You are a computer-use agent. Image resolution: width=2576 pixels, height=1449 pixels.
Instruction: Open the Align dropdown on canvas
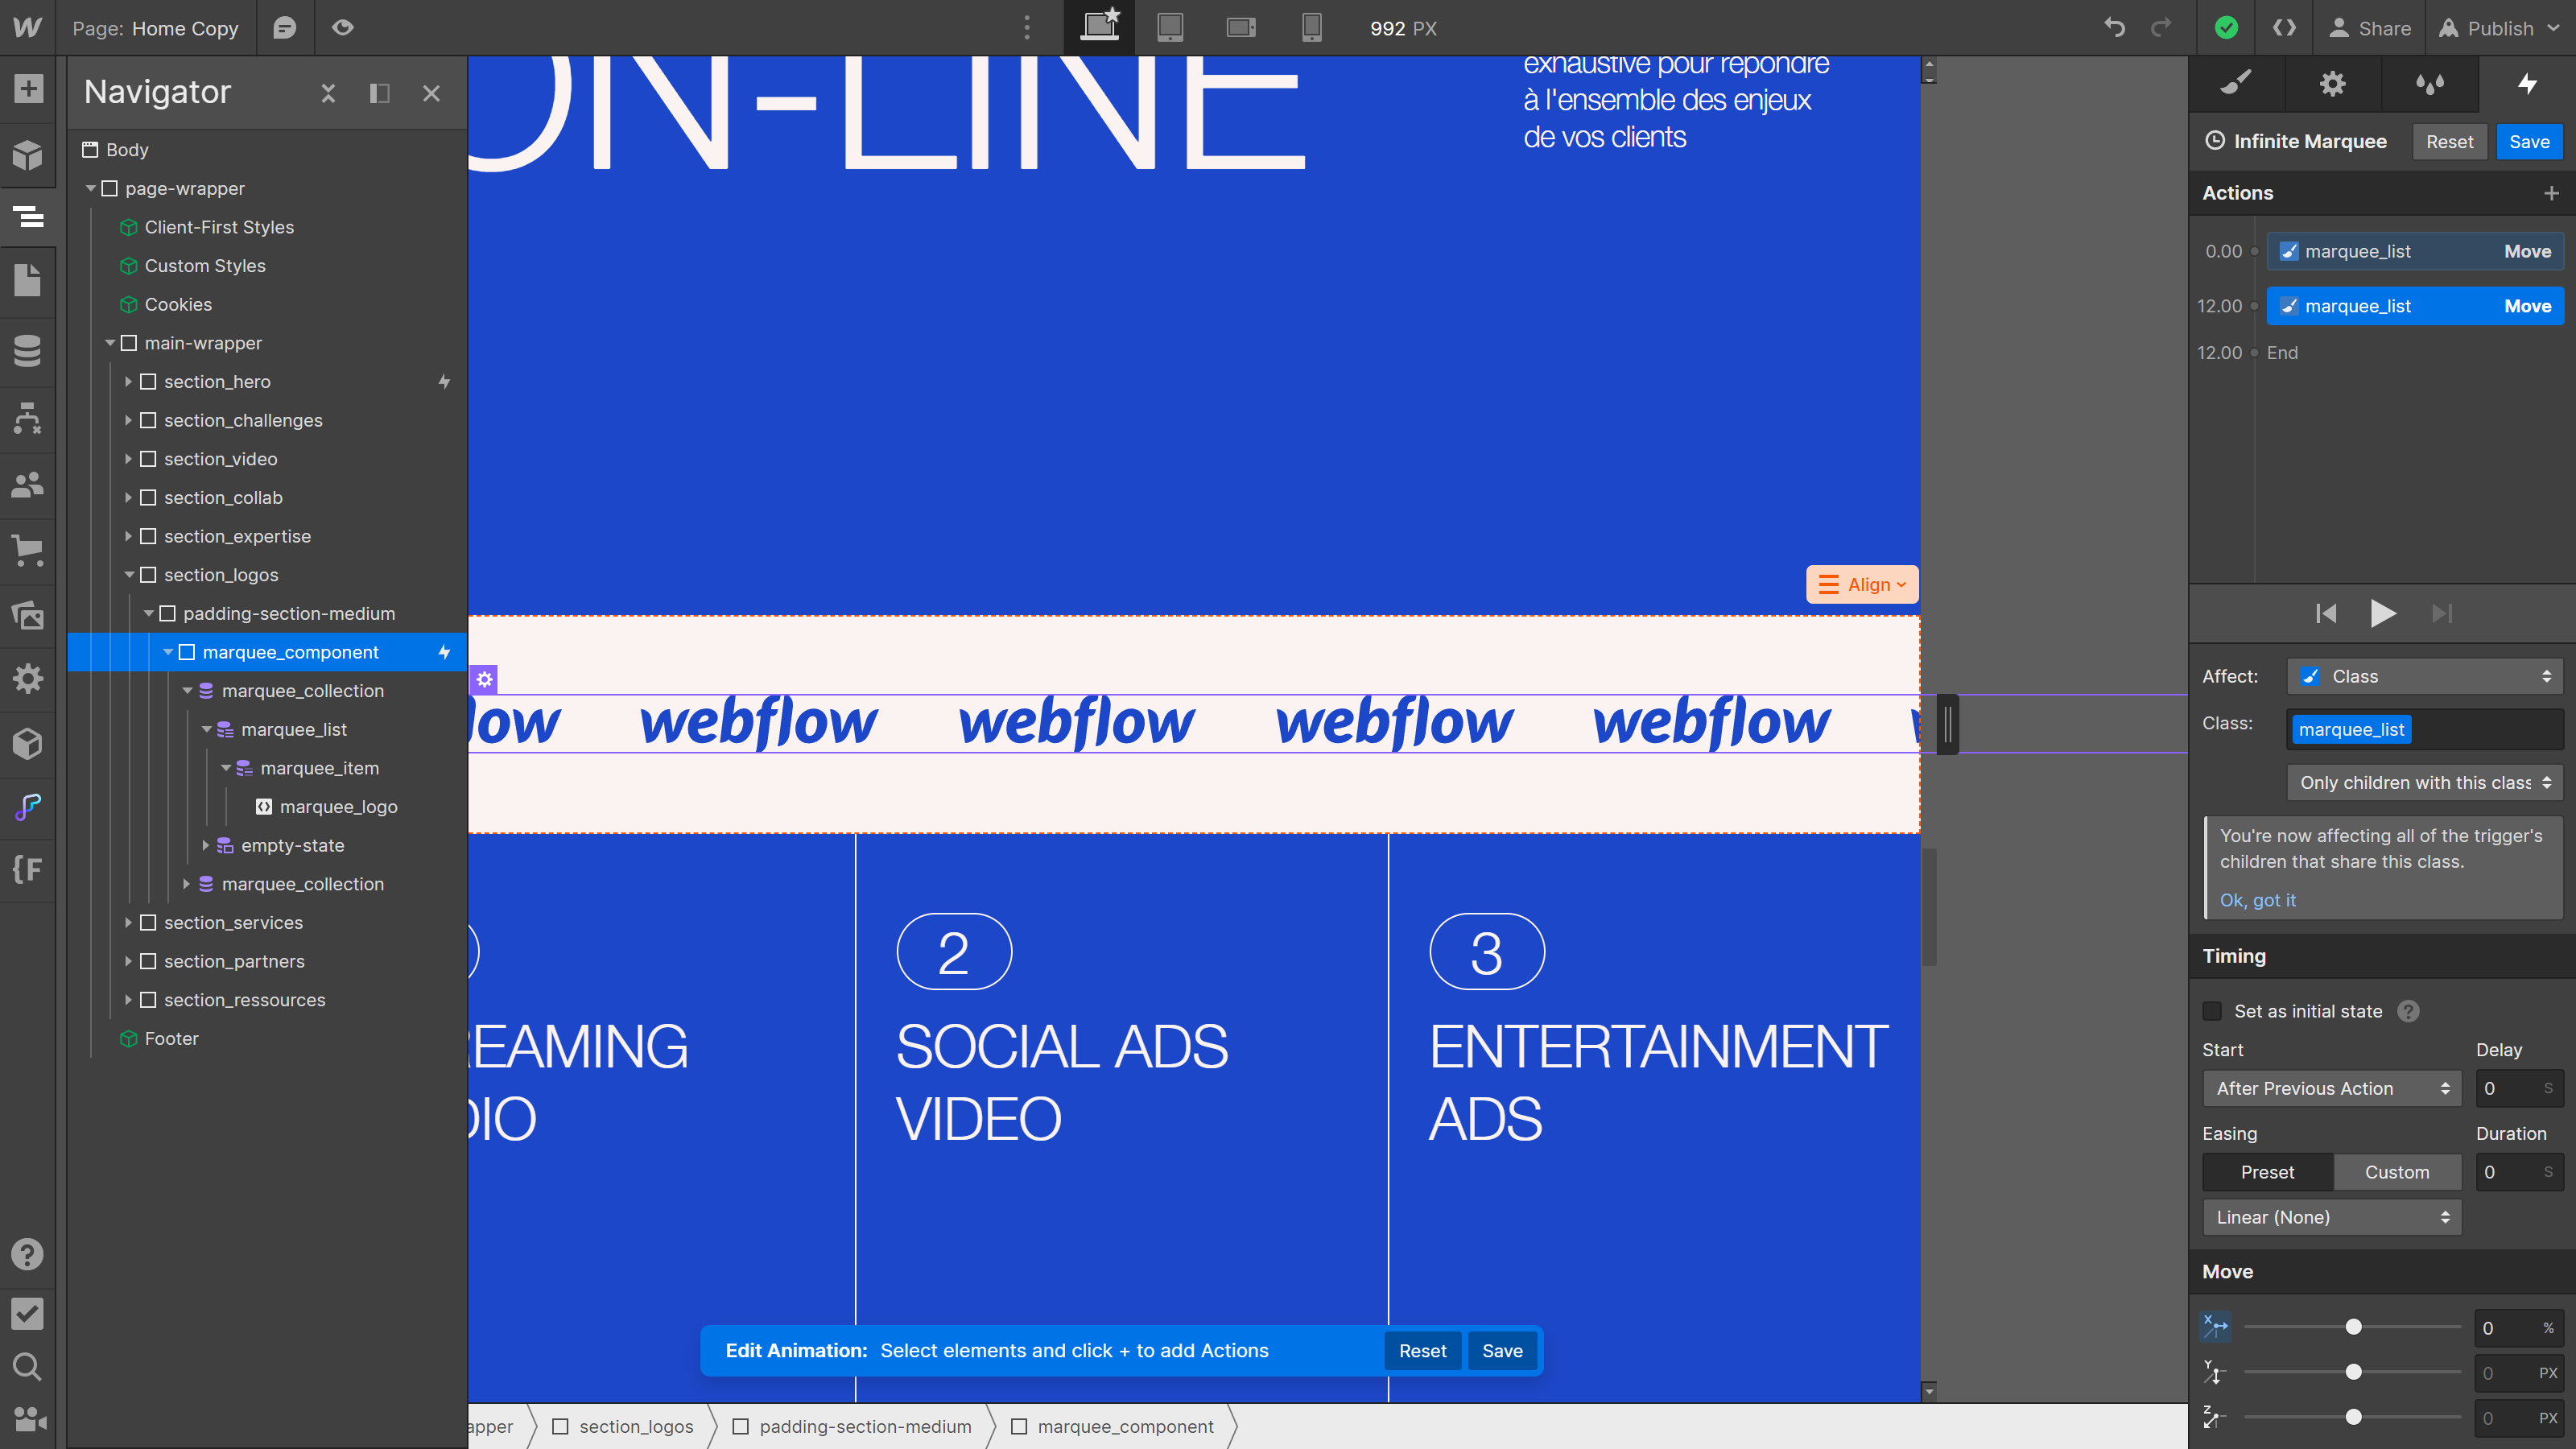1862,584
